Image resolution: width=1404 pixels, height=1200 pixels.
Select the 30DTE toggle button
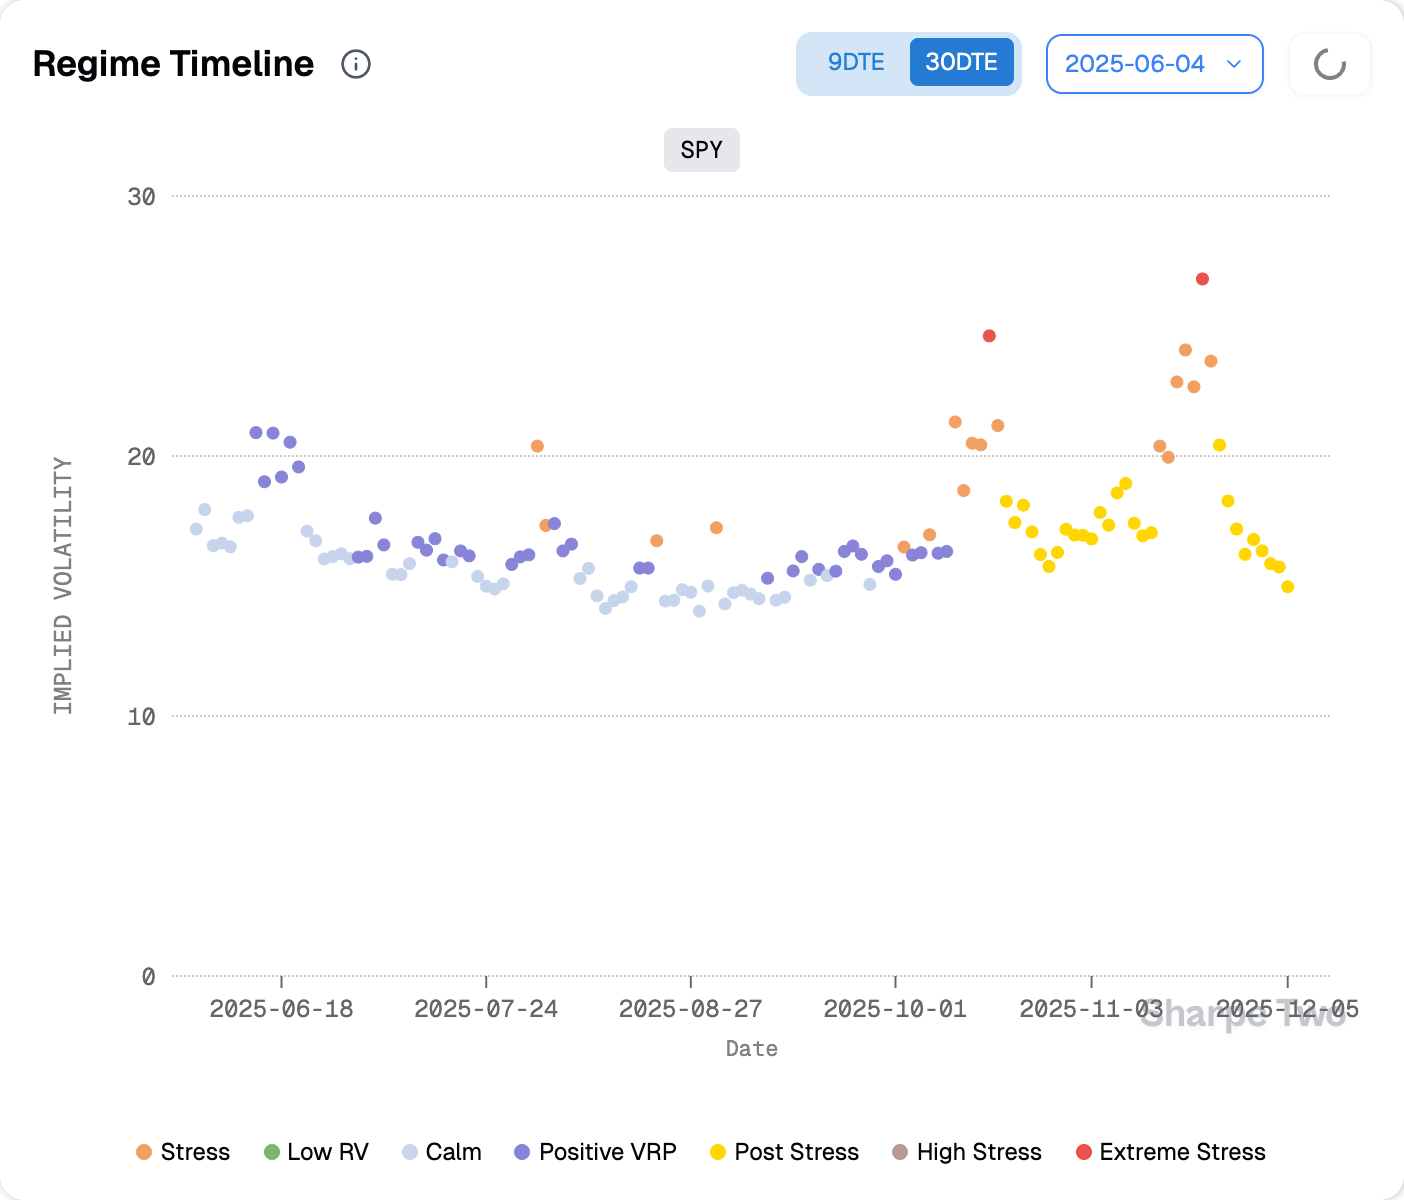coord(961,63)
